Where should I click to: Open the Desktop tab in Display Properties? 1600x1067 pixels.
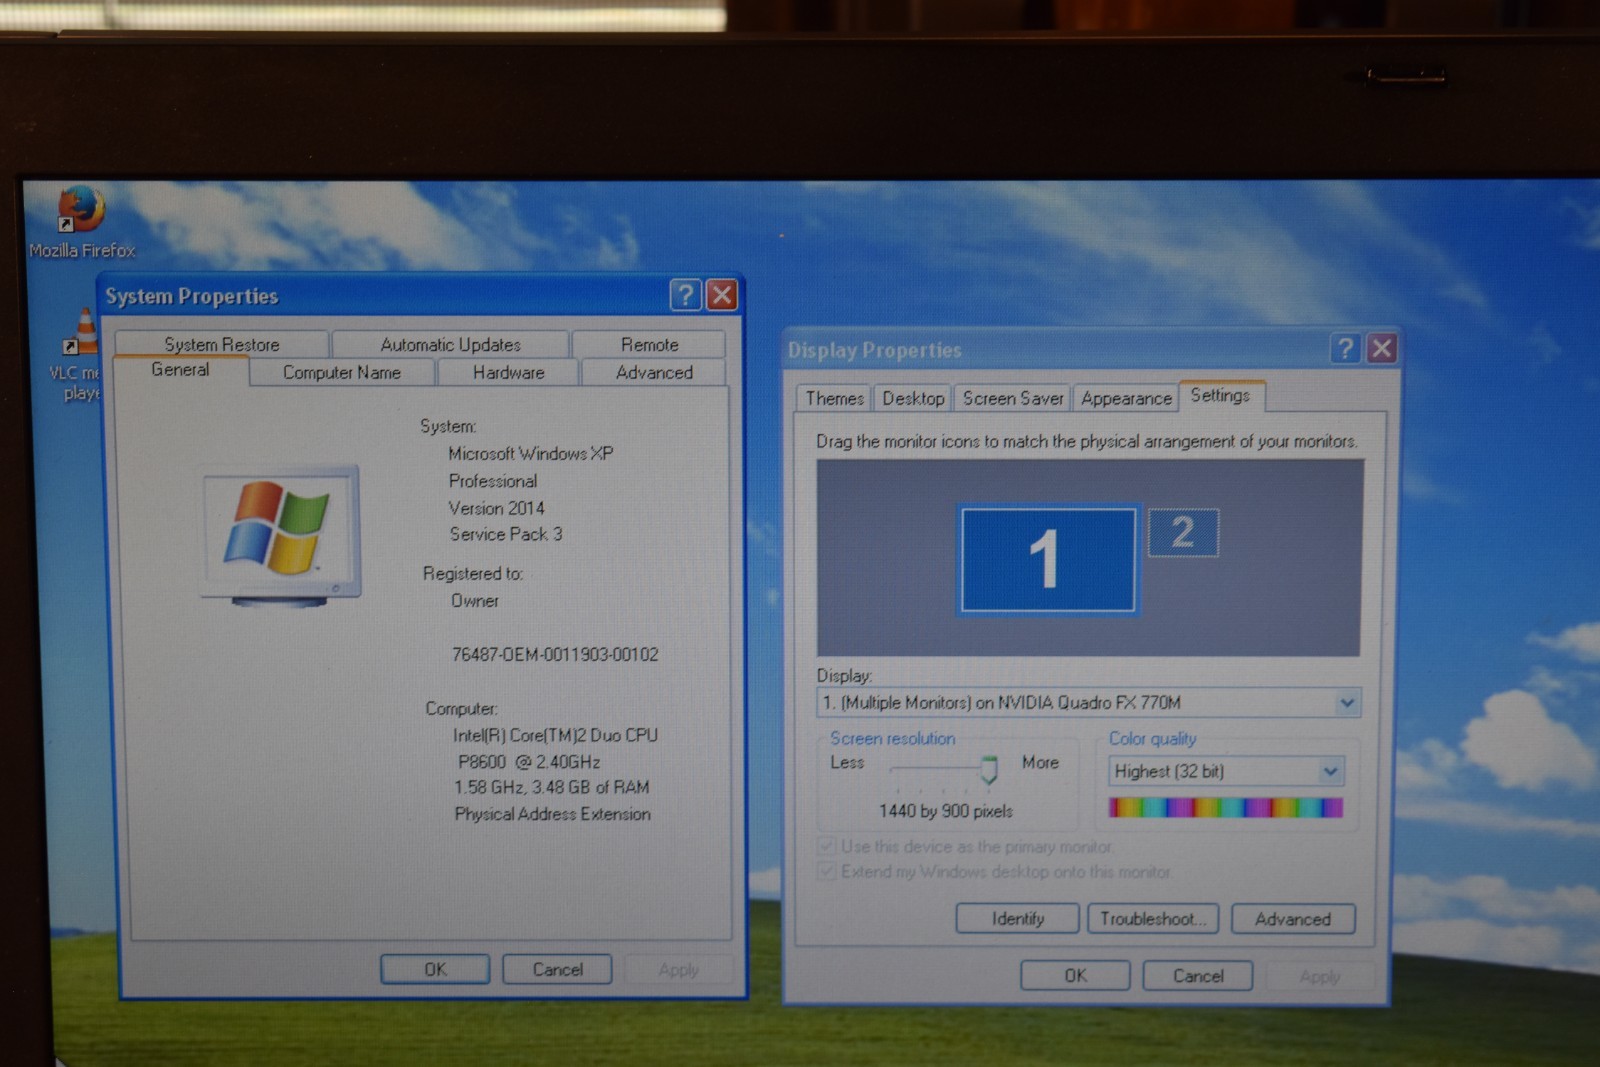tap(913, 398)
